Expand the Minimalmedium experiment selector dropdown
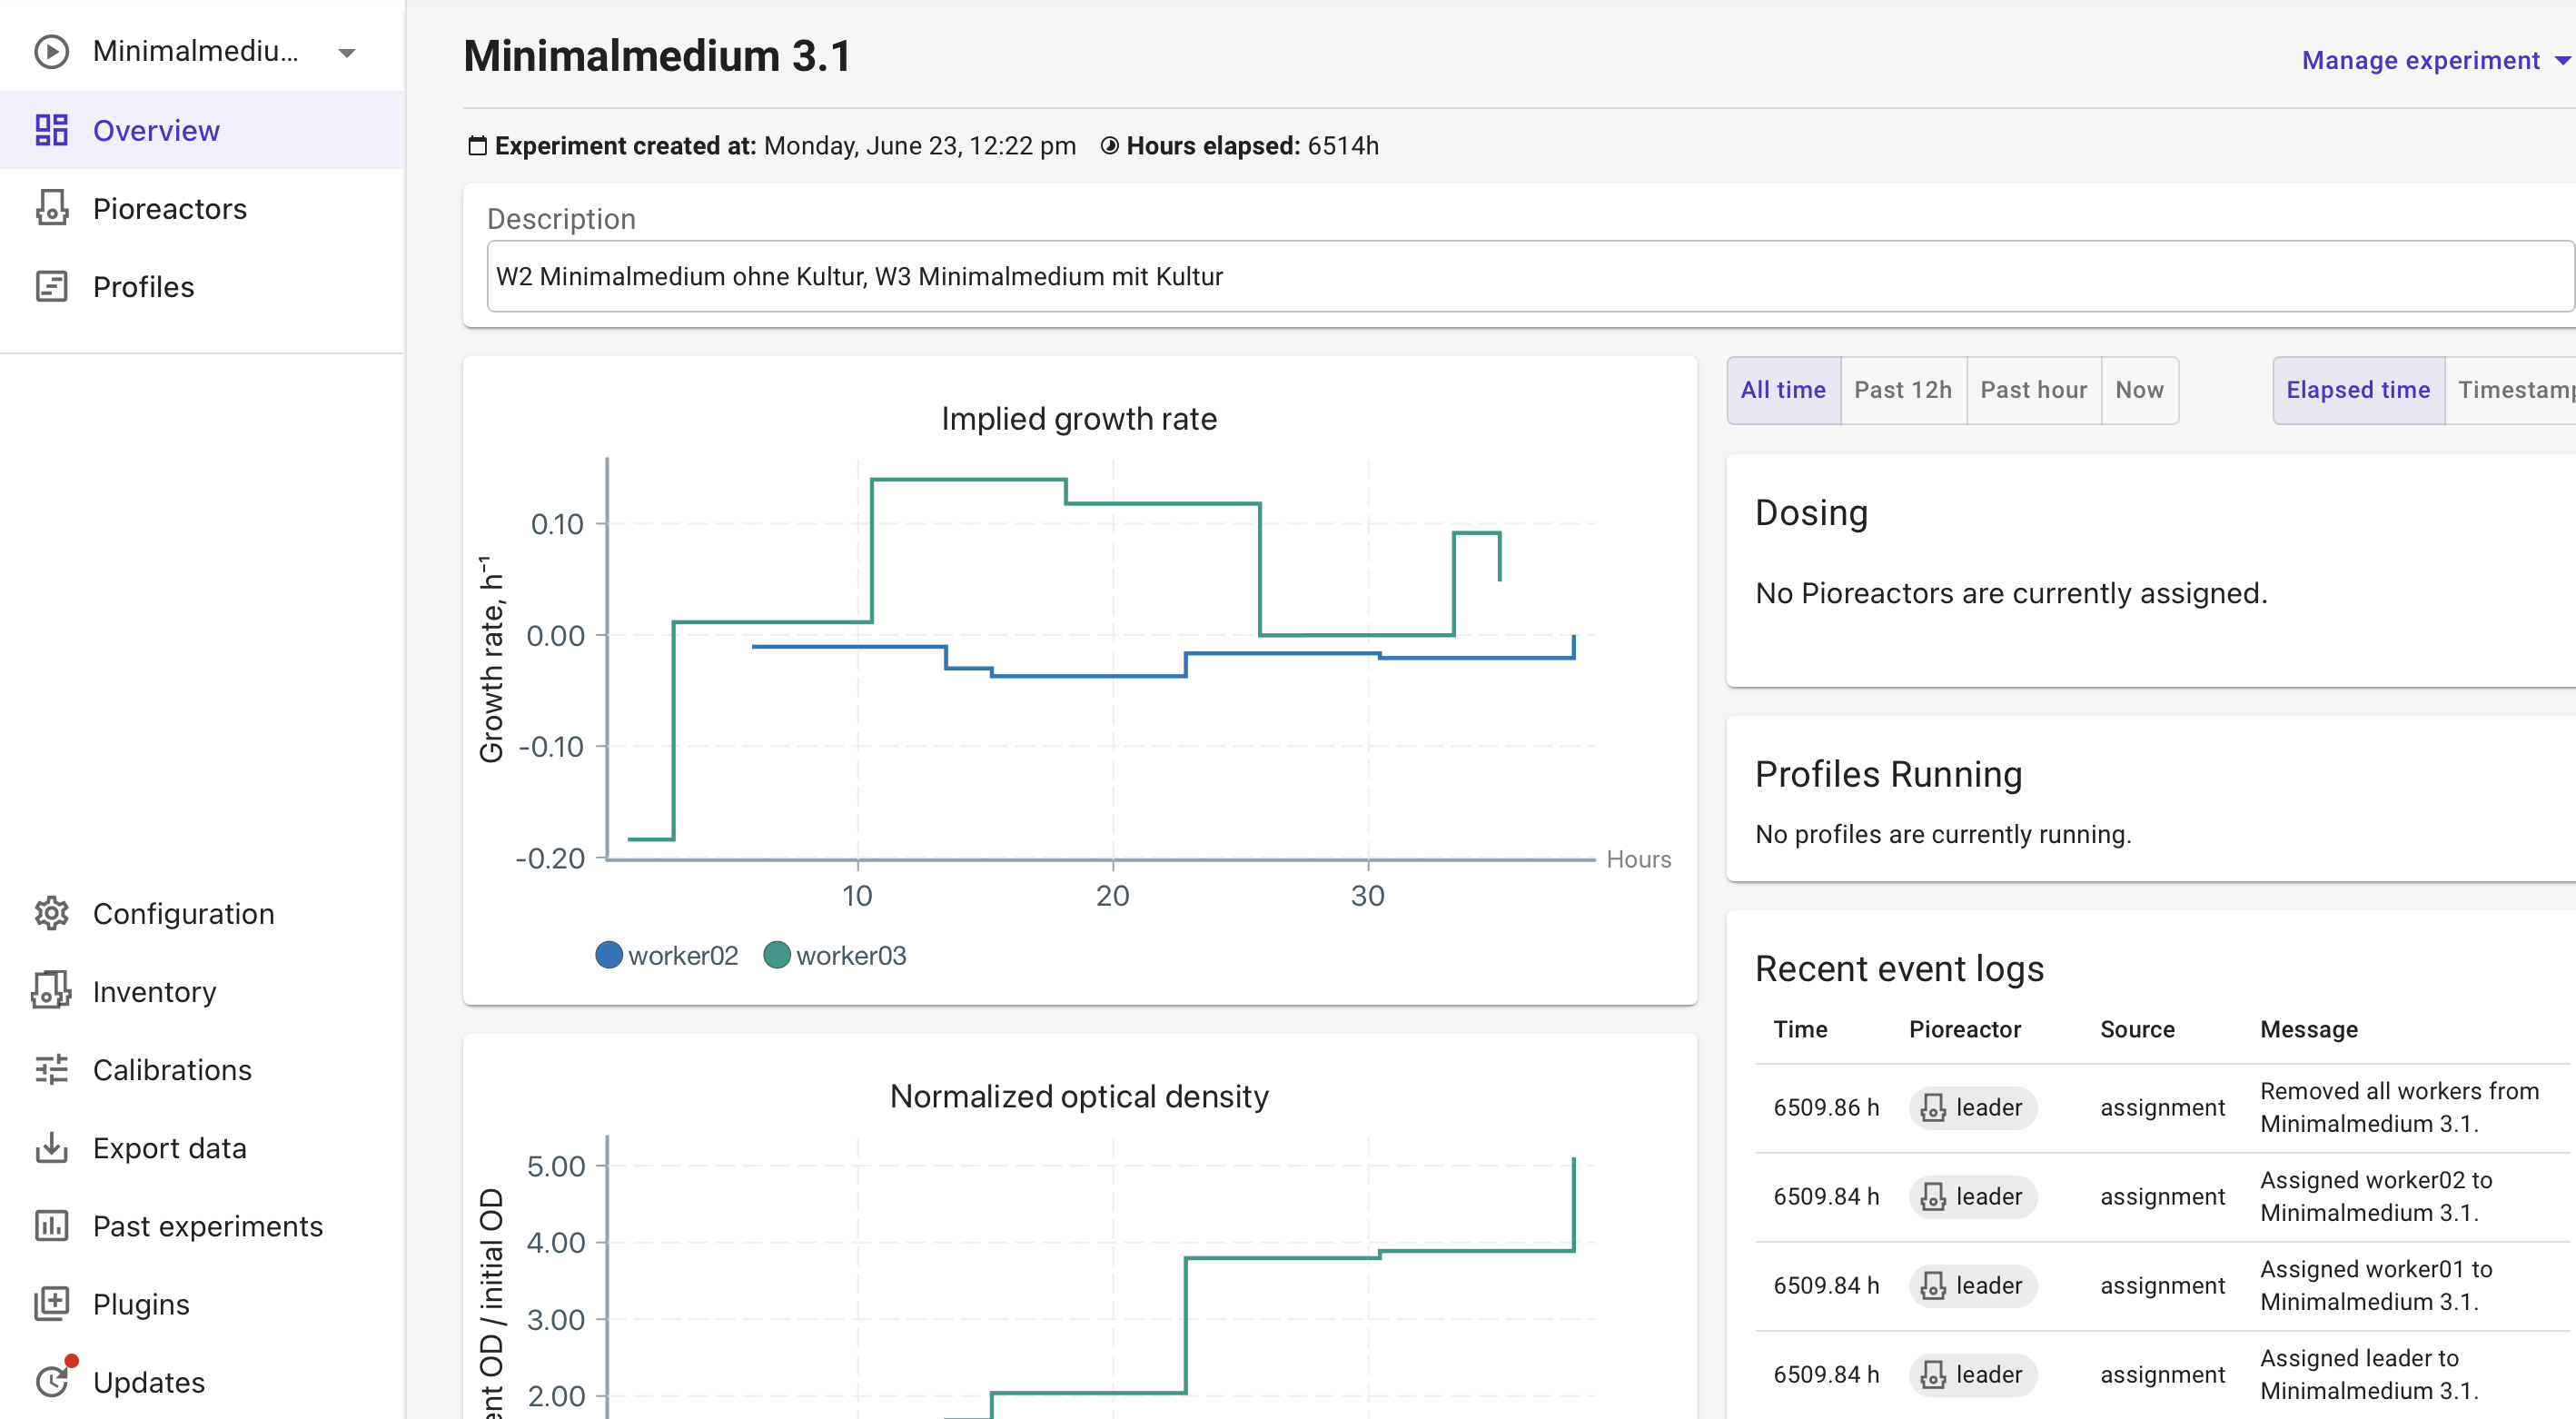 (346, 52)
